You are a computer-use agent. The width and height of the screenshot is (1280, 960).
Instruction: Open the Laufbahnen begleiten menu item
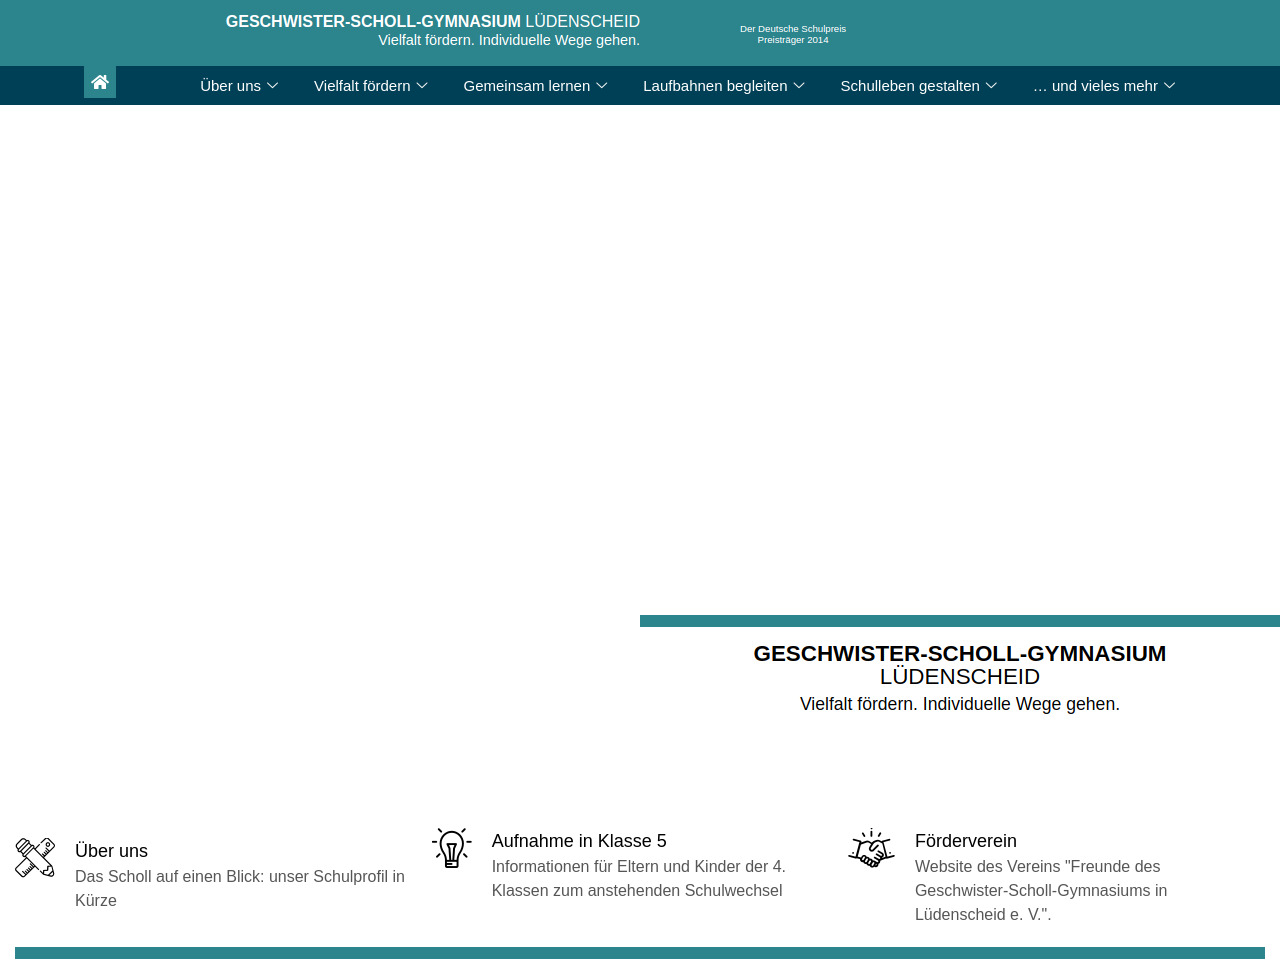[x=714, y=86]
